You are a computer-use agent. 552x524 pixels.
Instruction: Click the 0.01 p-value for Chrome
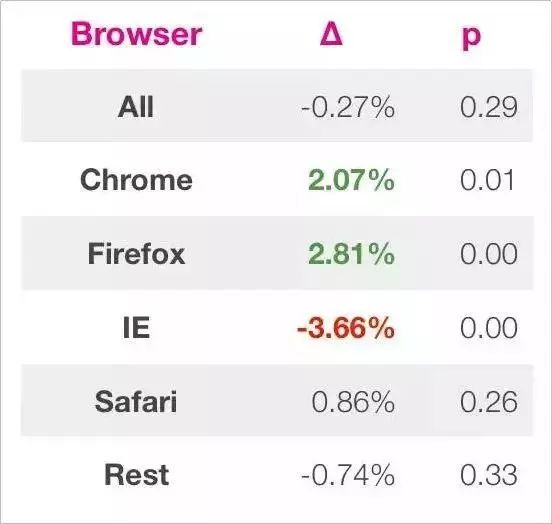[487, 180]
